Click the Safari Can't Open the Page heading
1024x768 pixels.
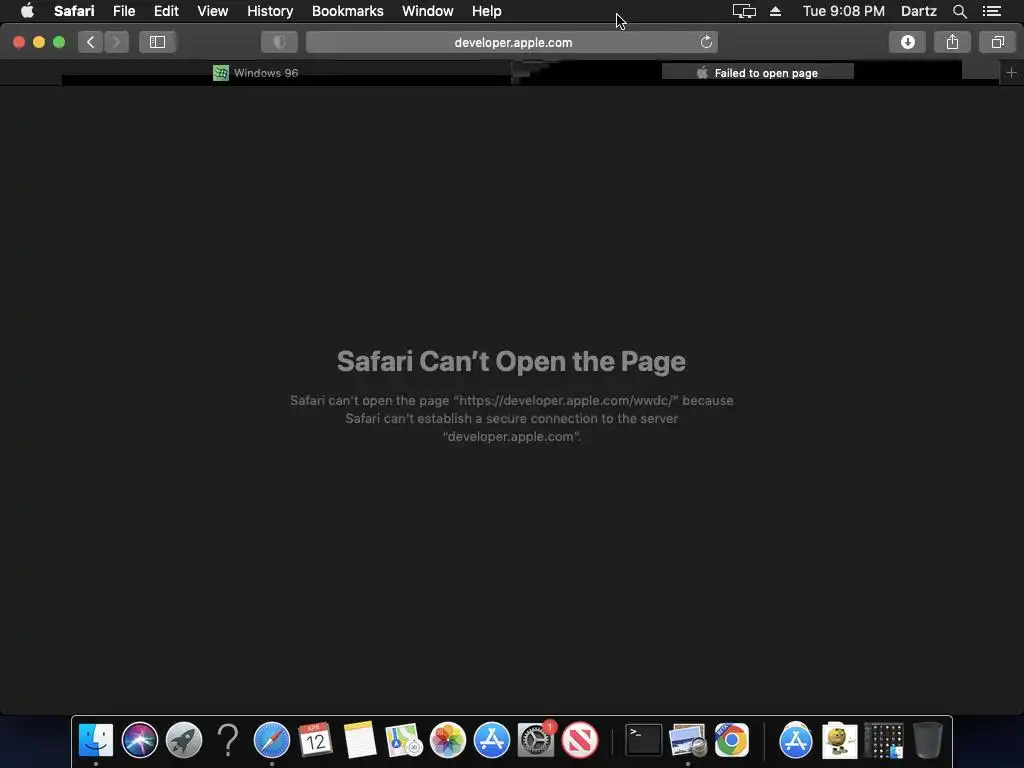coord(511,361)
